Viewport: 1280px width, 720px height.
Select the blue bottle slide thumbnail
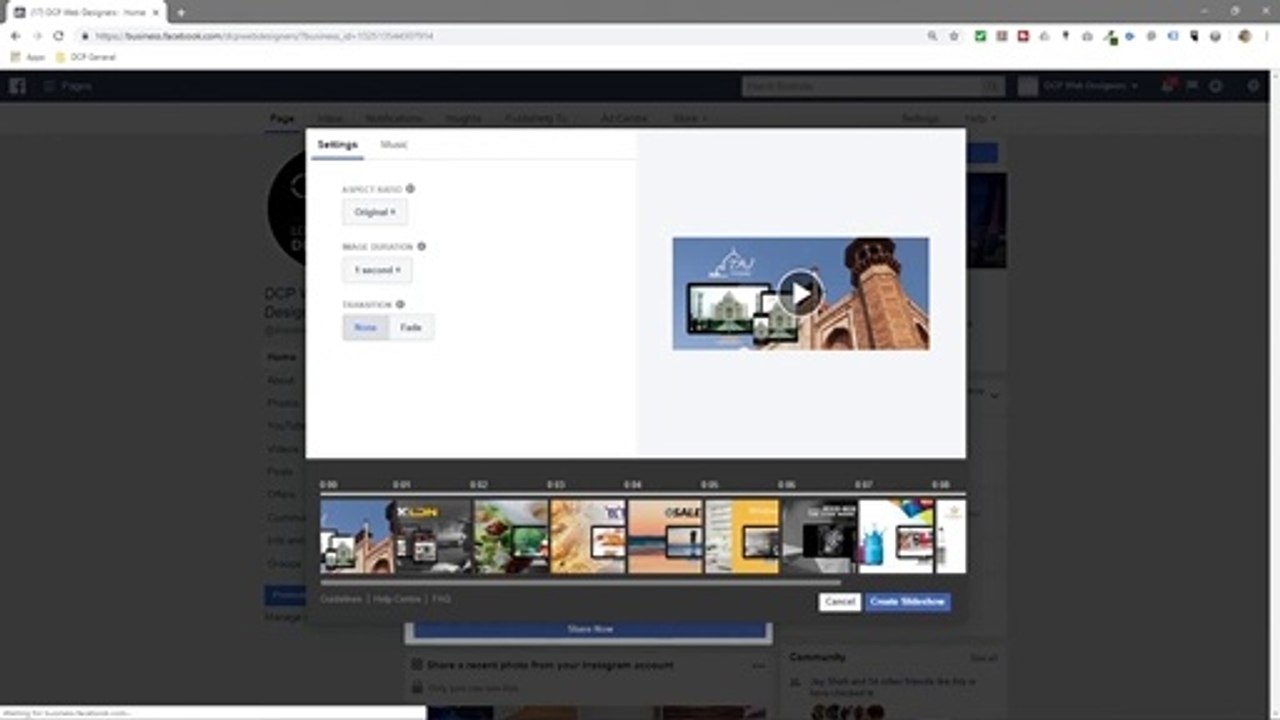coord(896,536)
